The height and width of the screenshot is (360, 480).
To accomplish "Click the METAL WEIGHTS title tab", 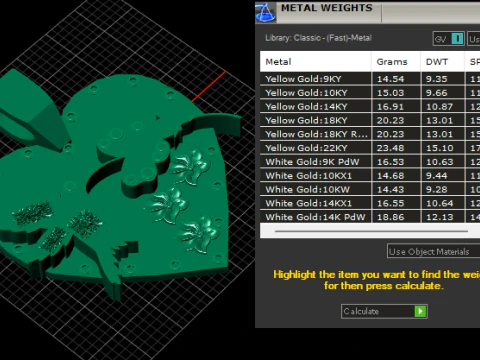I will (327, 8).
